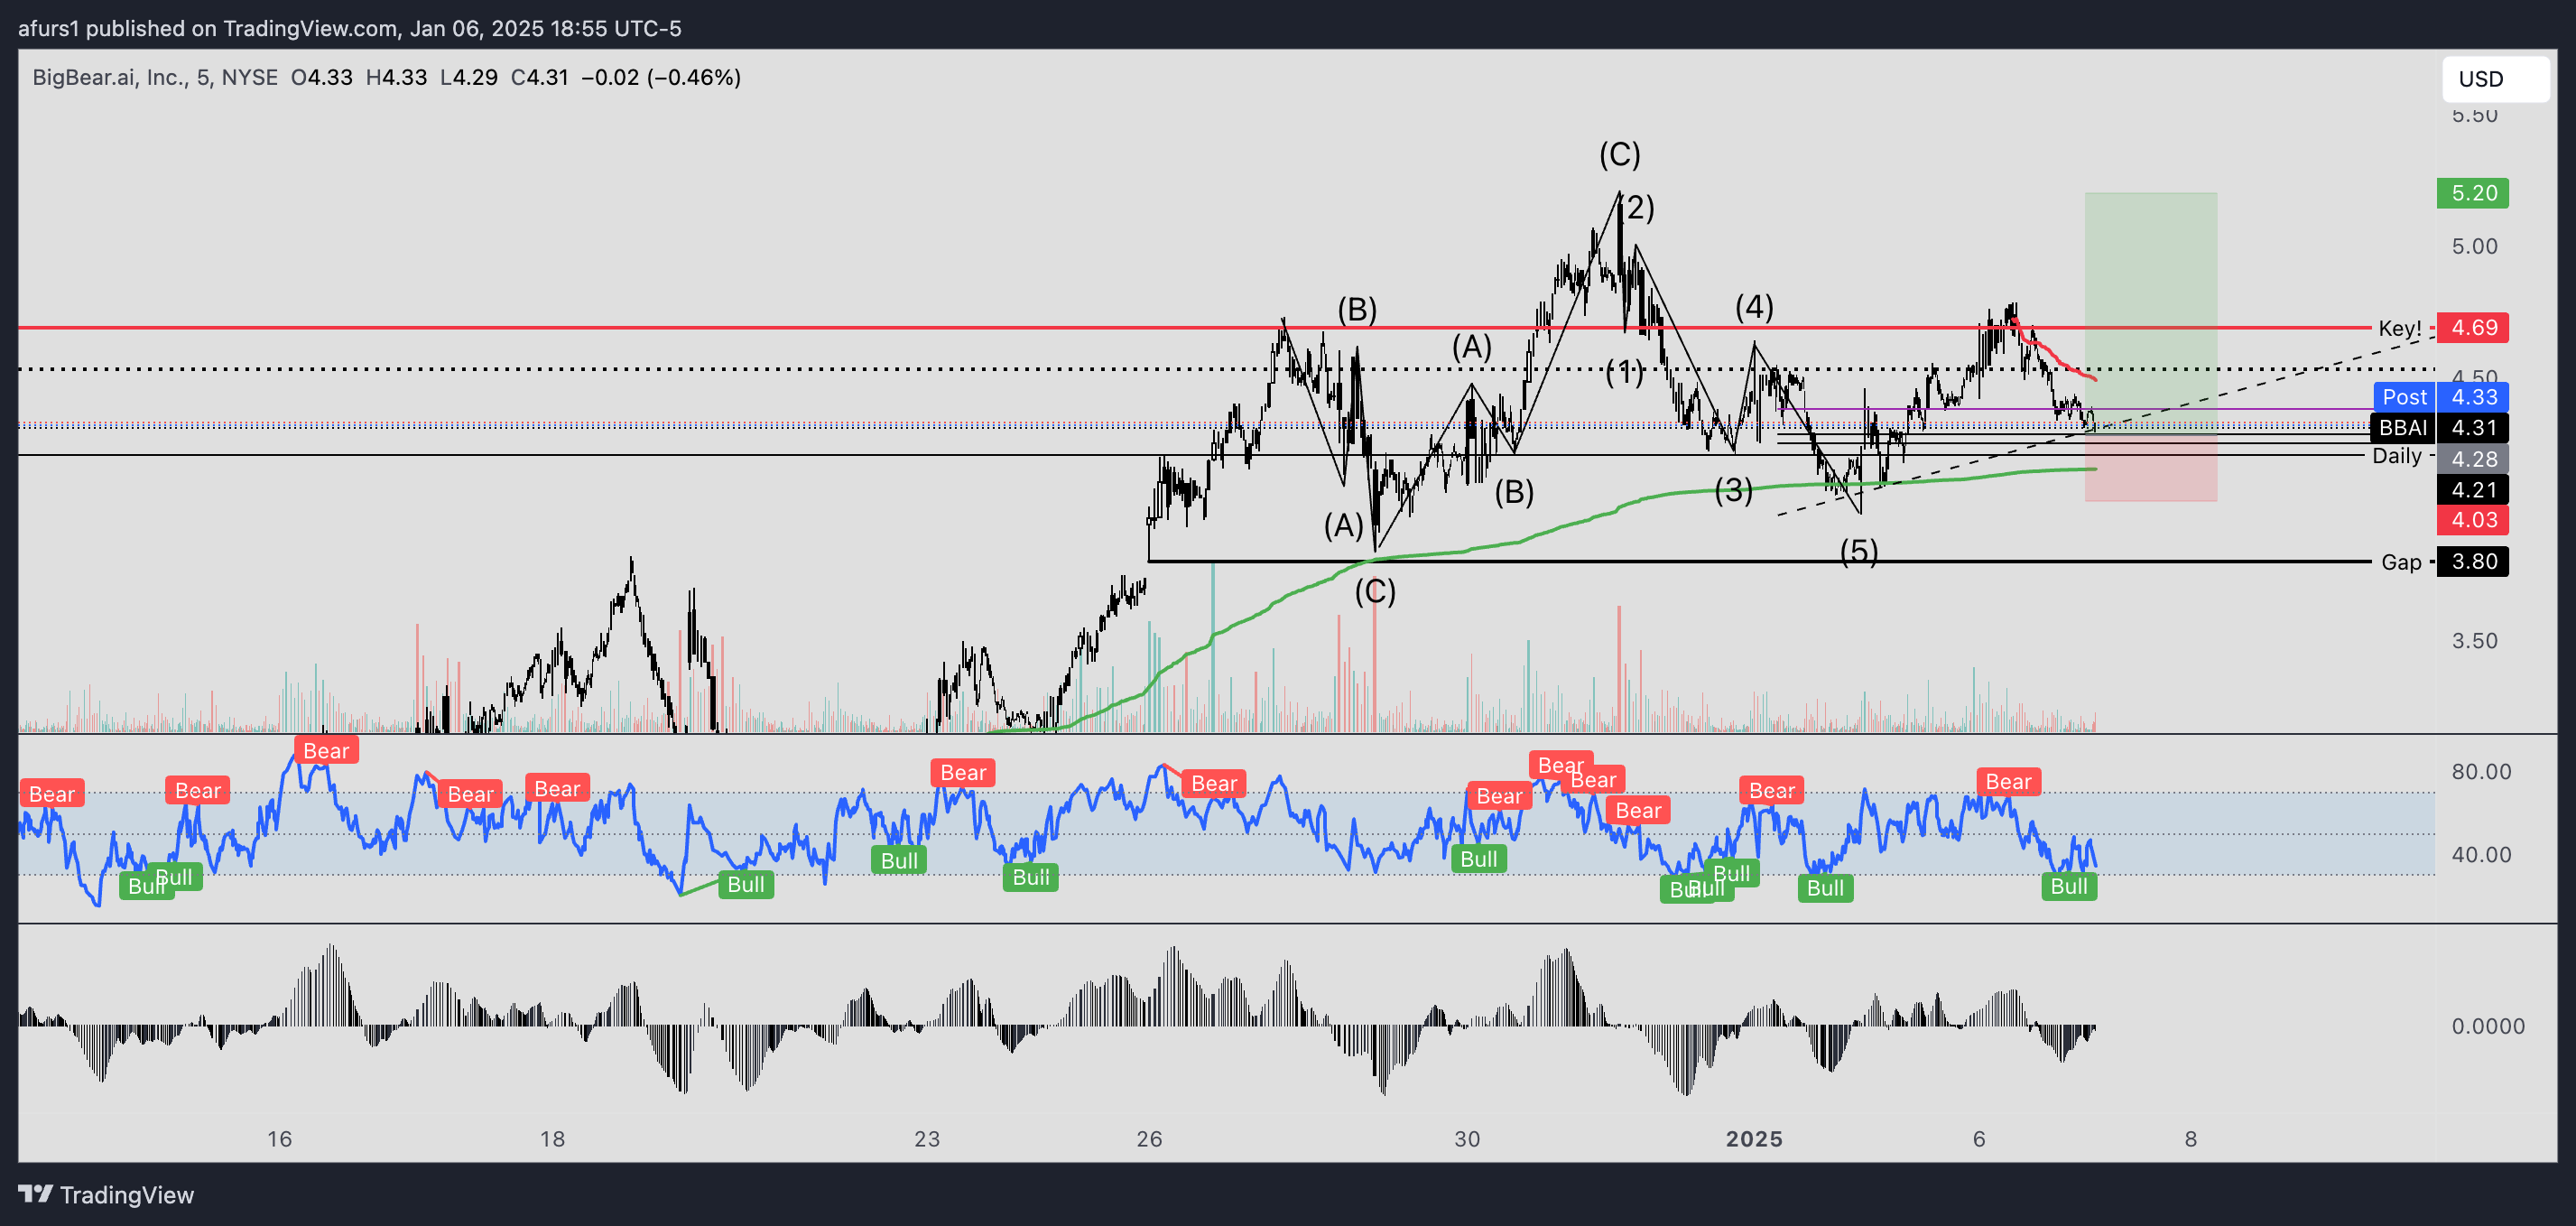Select the 18 date on the time axis
Viewport: 2576px width, 1226px height.
552,1139
